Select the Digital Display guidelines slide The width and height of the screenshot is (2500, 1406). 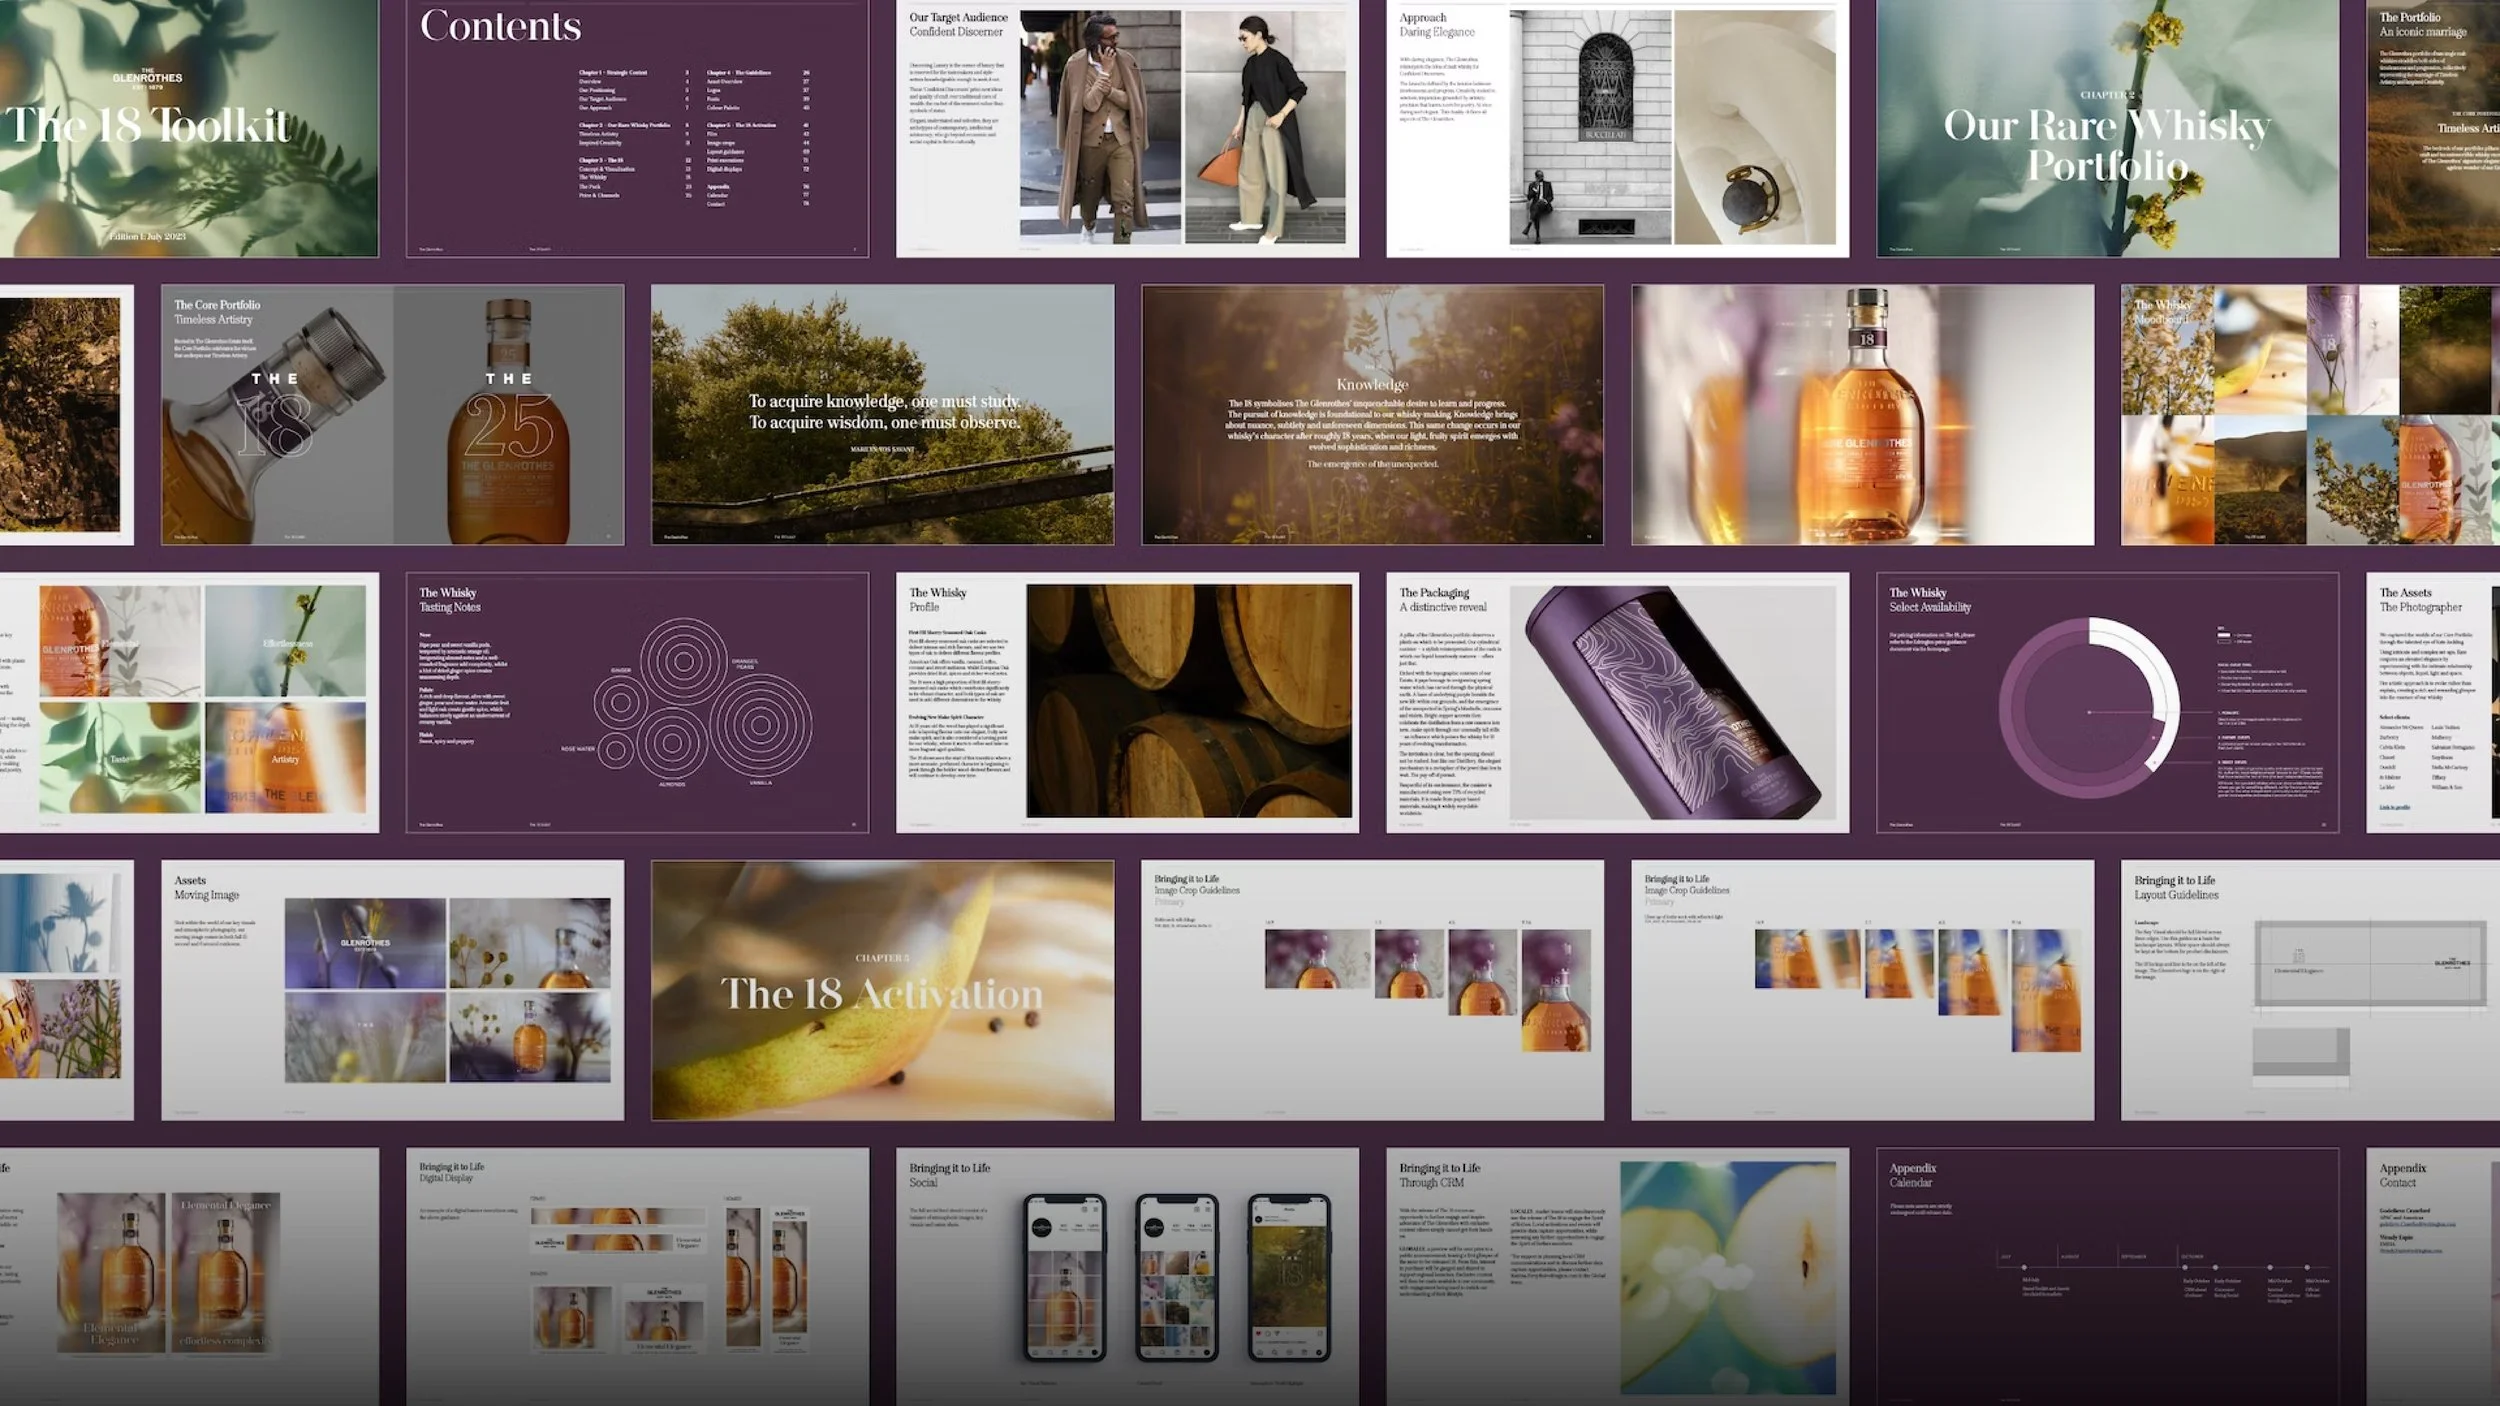pyautogui.click(x=637, y=1276)
